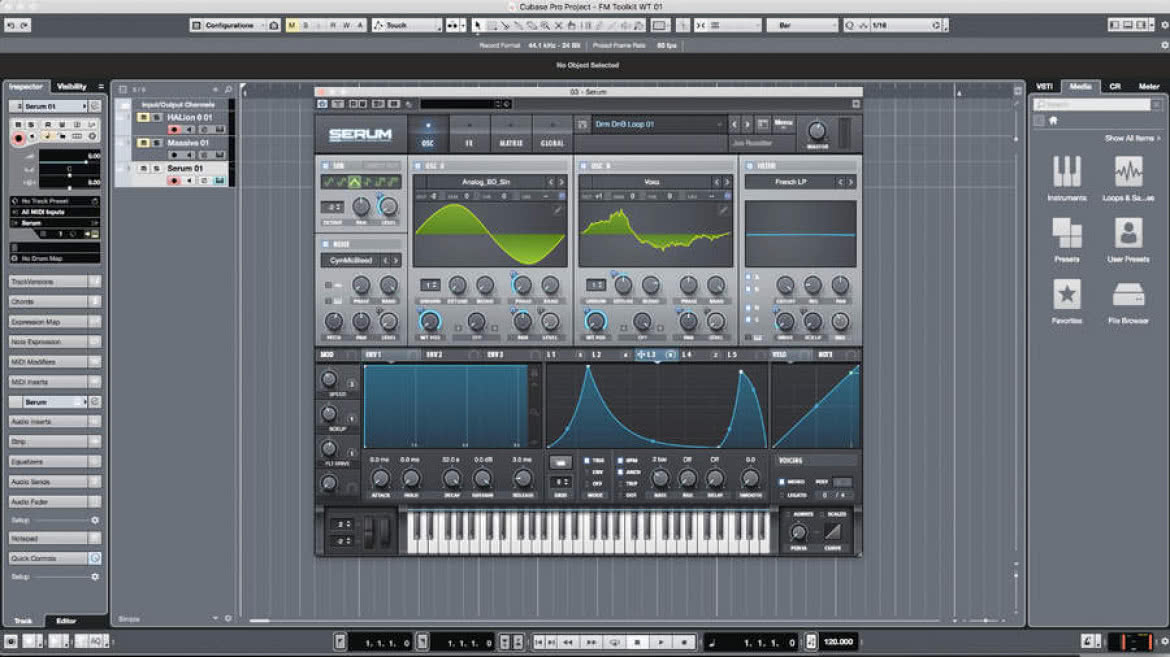The width and height of the screenshot is (1170, 657).
Task: Click the transport fast forward button
Action: (x=591, y=642)
